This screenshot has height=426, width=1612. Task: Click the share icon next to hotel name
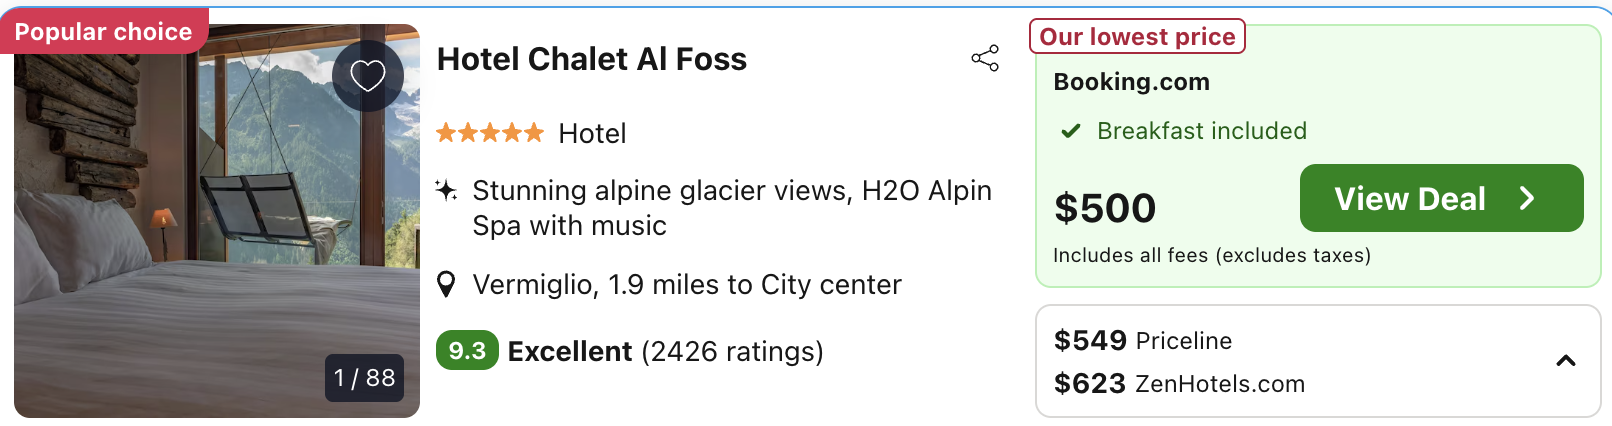pyautogui.click(x=985, y=59)
